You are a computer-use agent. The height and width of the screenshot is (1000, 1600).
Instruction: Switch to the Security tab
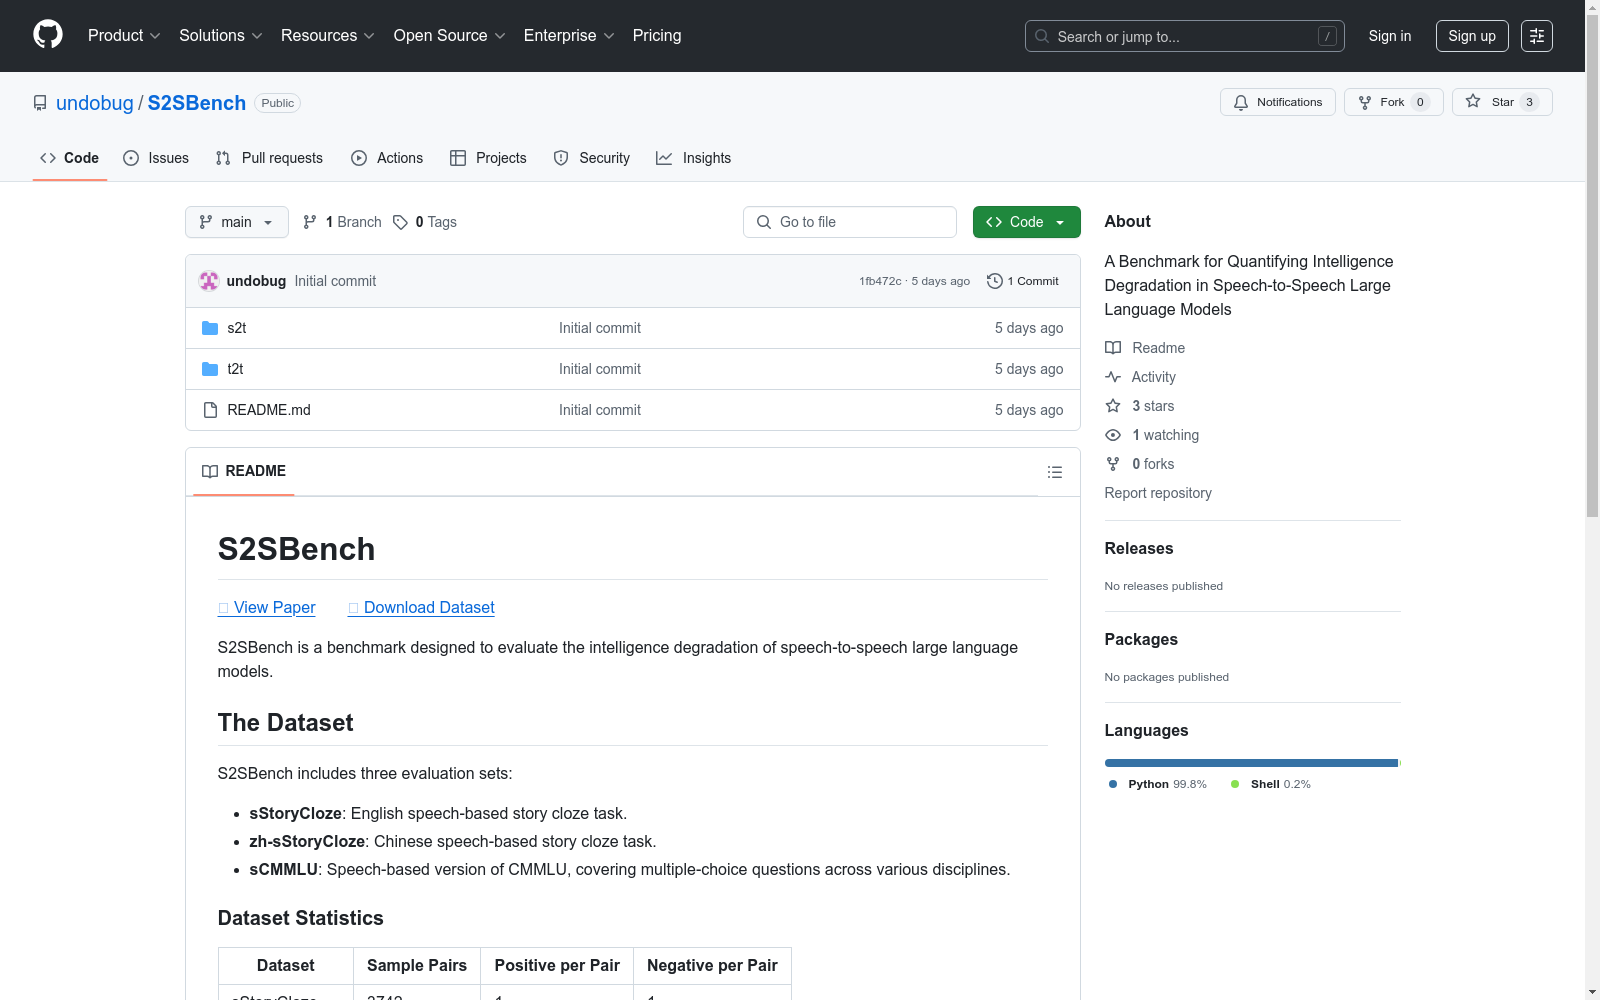(x=592, y=158)
